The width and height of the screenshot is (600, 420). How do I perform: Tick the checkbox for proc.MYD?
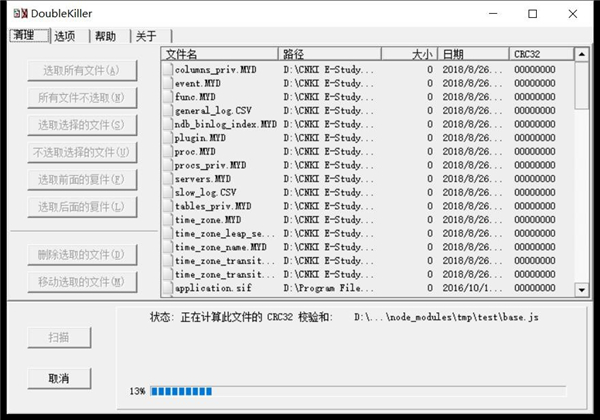click(x=168, y=151)
